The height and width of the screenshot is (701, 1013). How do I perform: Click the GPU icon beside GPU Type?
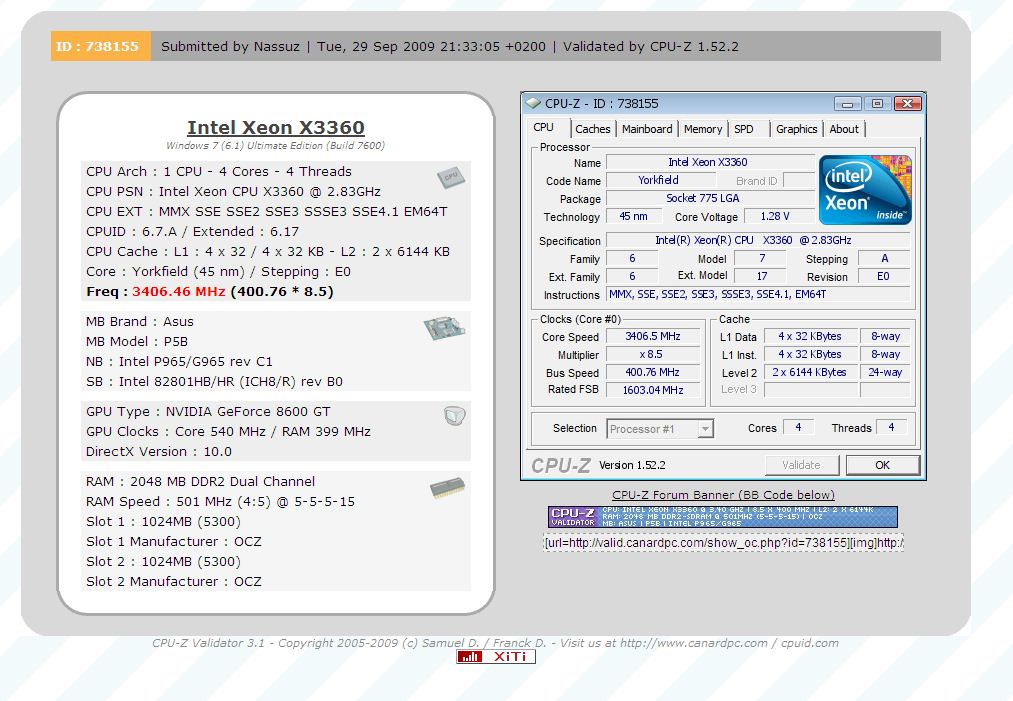coord(455,415)
